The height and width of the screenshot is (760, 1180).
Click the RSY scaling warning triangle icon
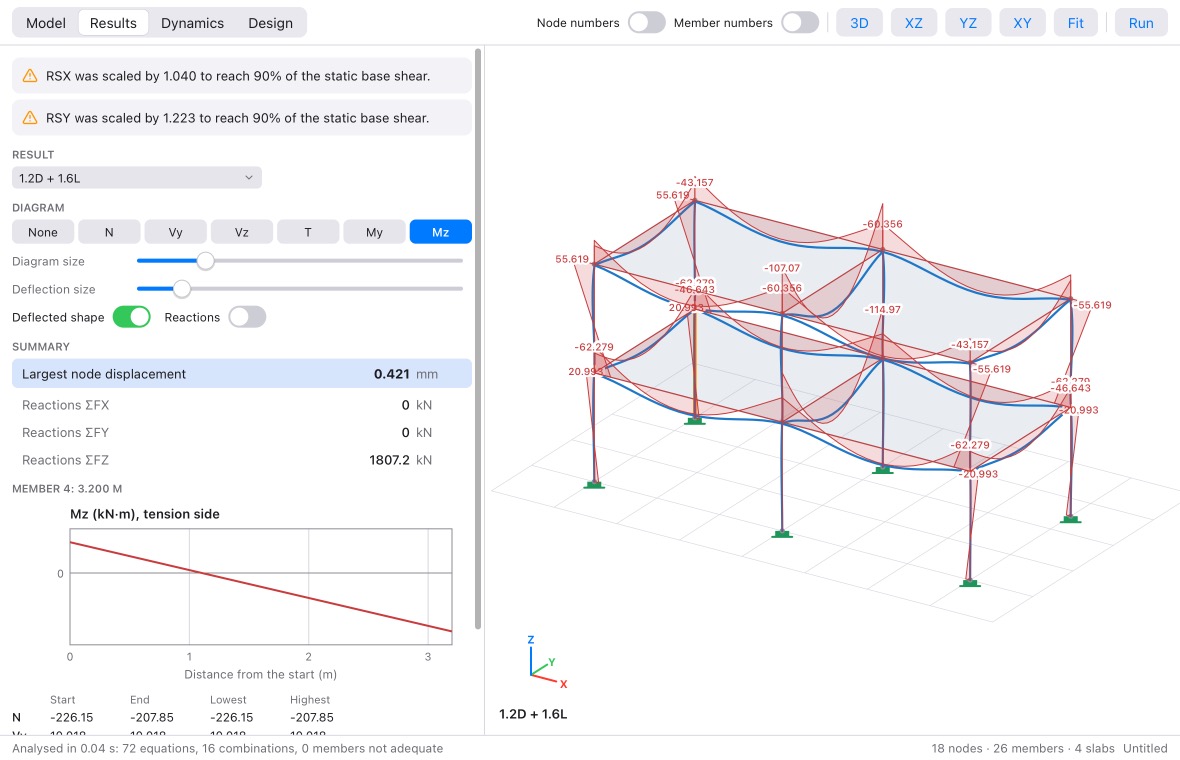tap(29, 118)
